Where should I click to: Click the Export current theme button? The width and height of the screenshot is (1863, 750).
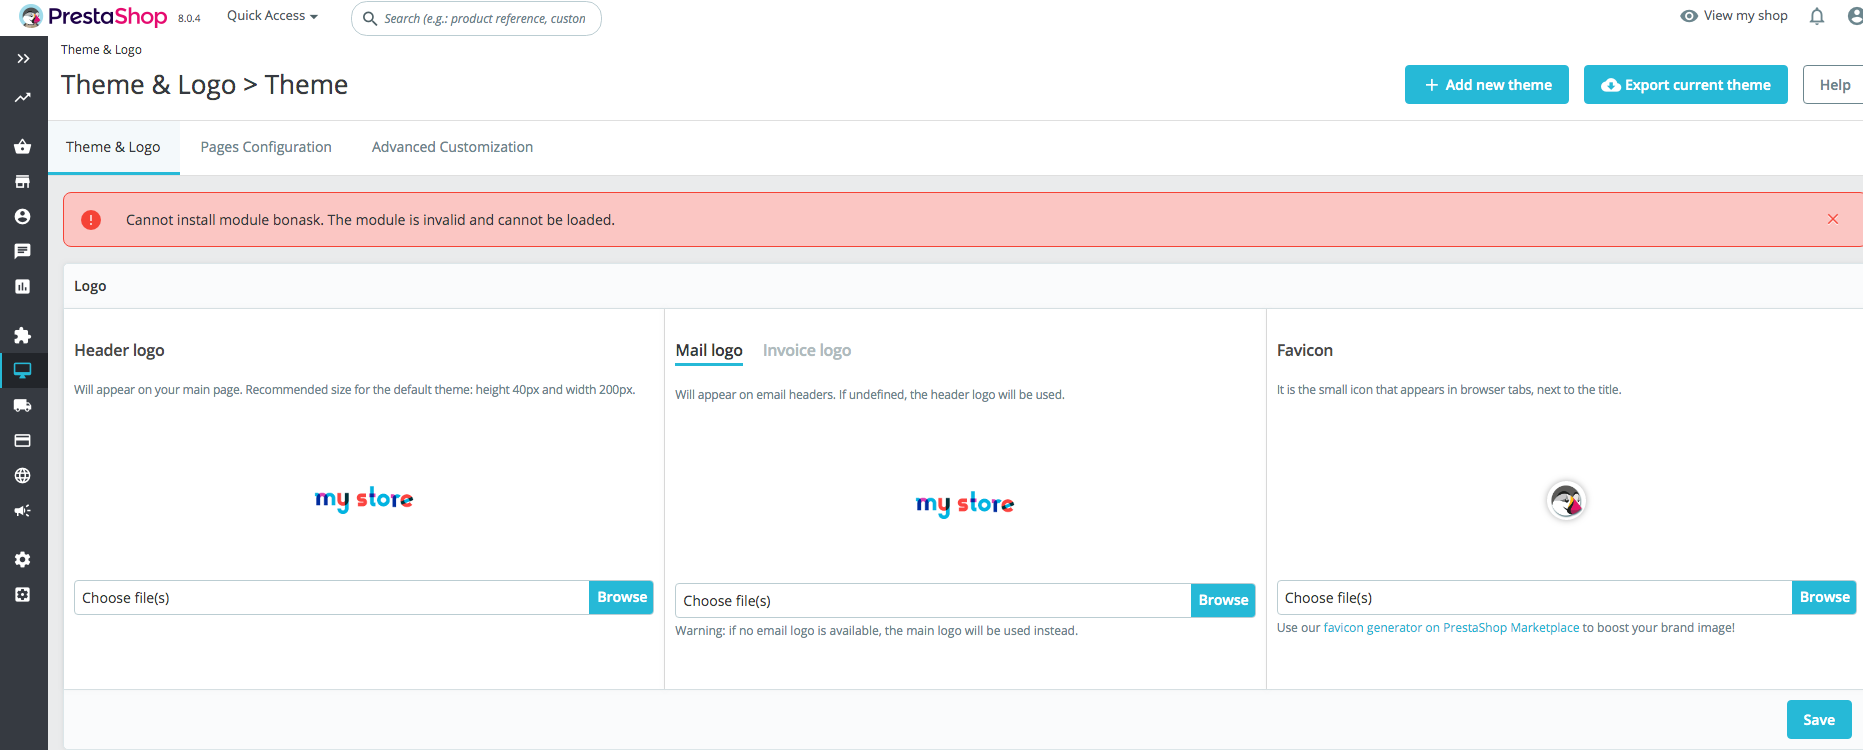(x=1686, y=85)
